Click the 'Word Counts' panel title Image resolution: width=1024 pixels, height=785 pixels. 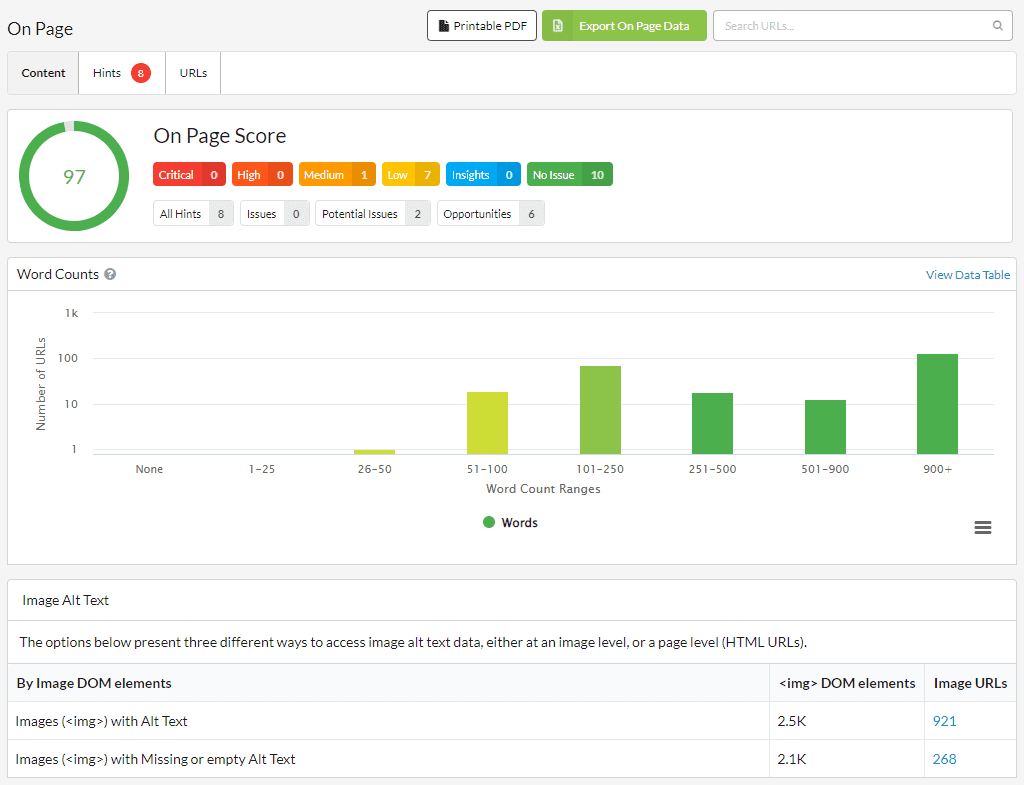[x=57, y=274]
